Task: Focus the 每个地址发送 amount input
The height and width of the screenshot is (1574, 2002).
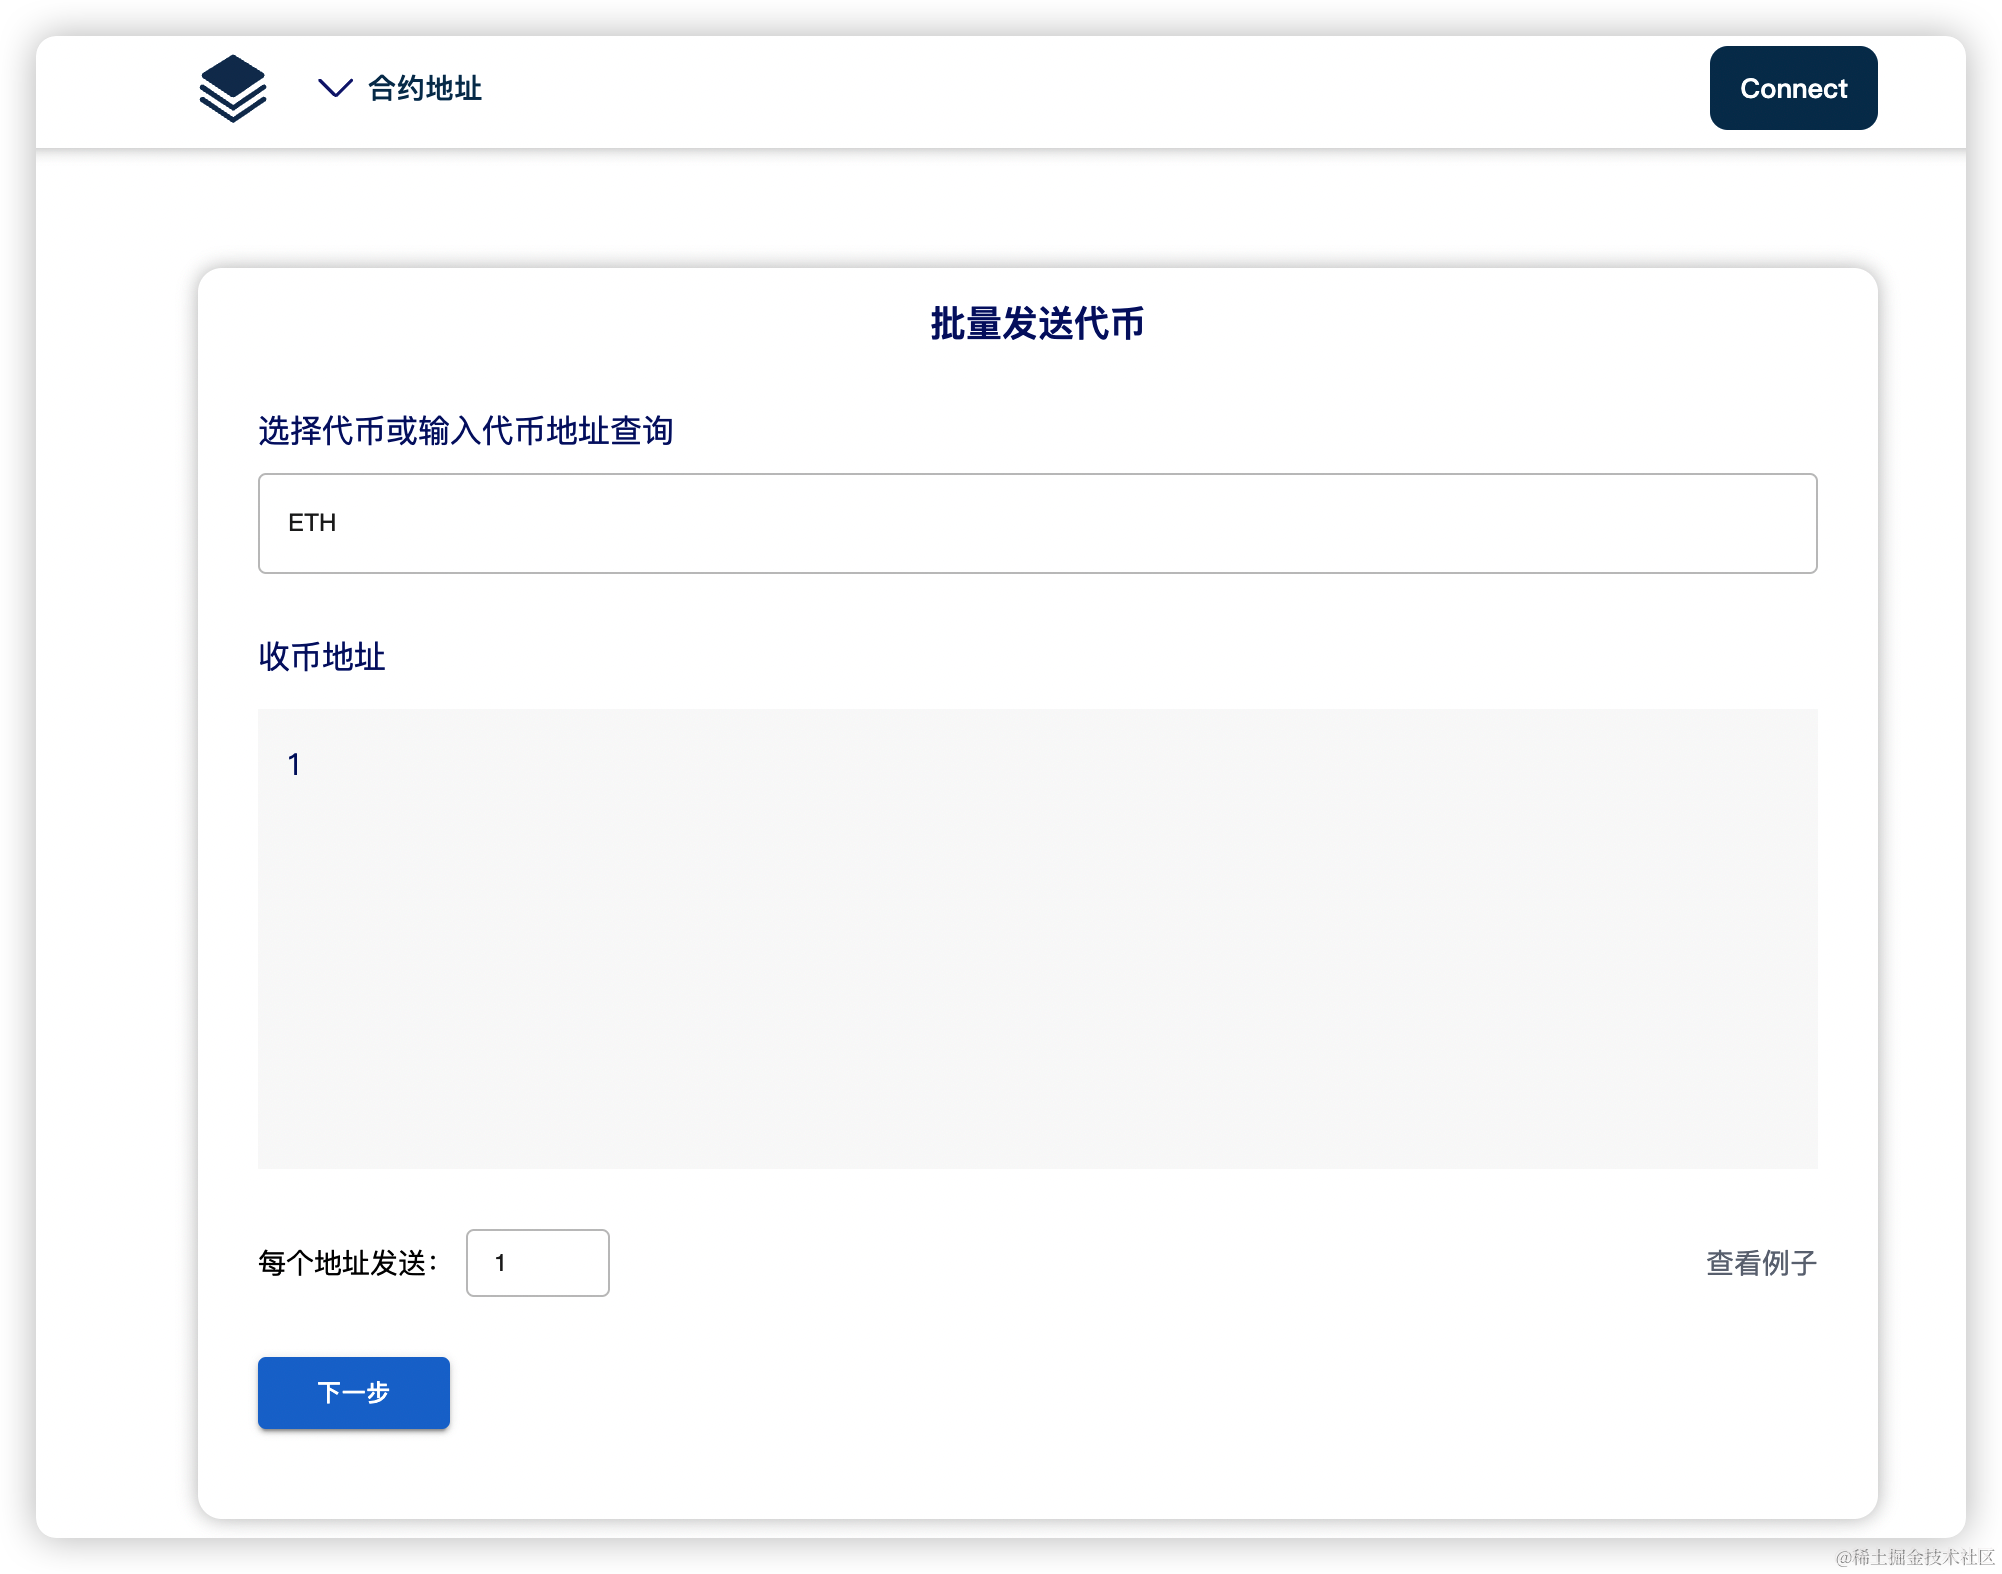Action: (537, 1263)
